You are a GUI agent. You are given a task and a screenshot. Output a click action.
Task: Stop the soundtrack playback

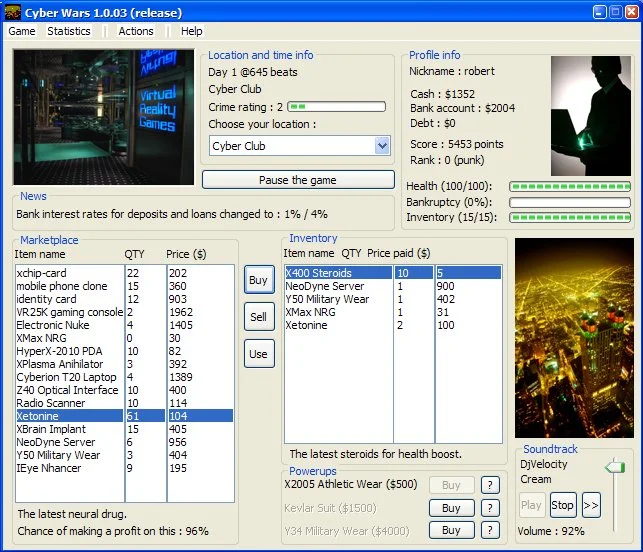563,505
